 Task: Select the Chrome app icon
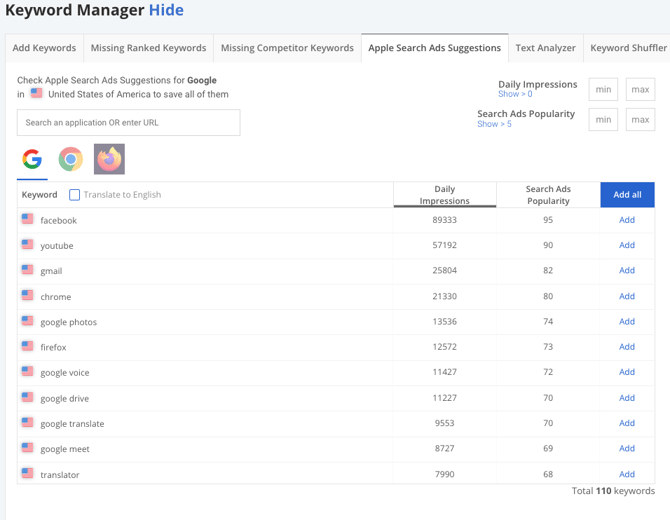[70, 160]
